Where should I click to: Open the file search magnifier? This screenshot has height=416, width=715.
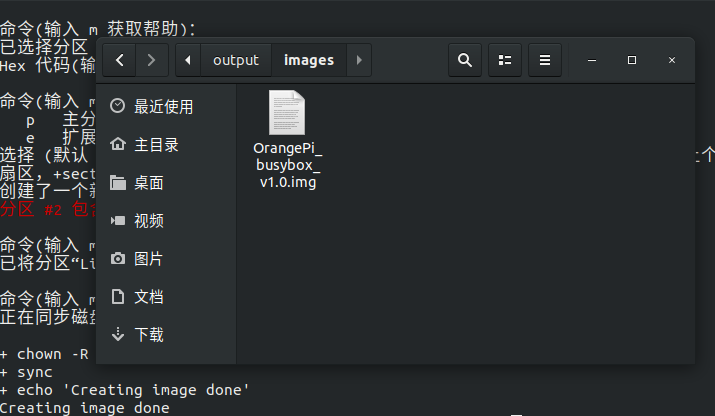465,60
